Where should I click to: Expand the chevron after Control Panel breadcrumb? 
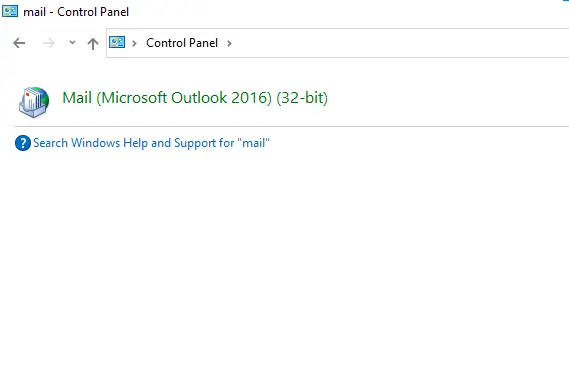pyautogui.click(x=229, y=43)
